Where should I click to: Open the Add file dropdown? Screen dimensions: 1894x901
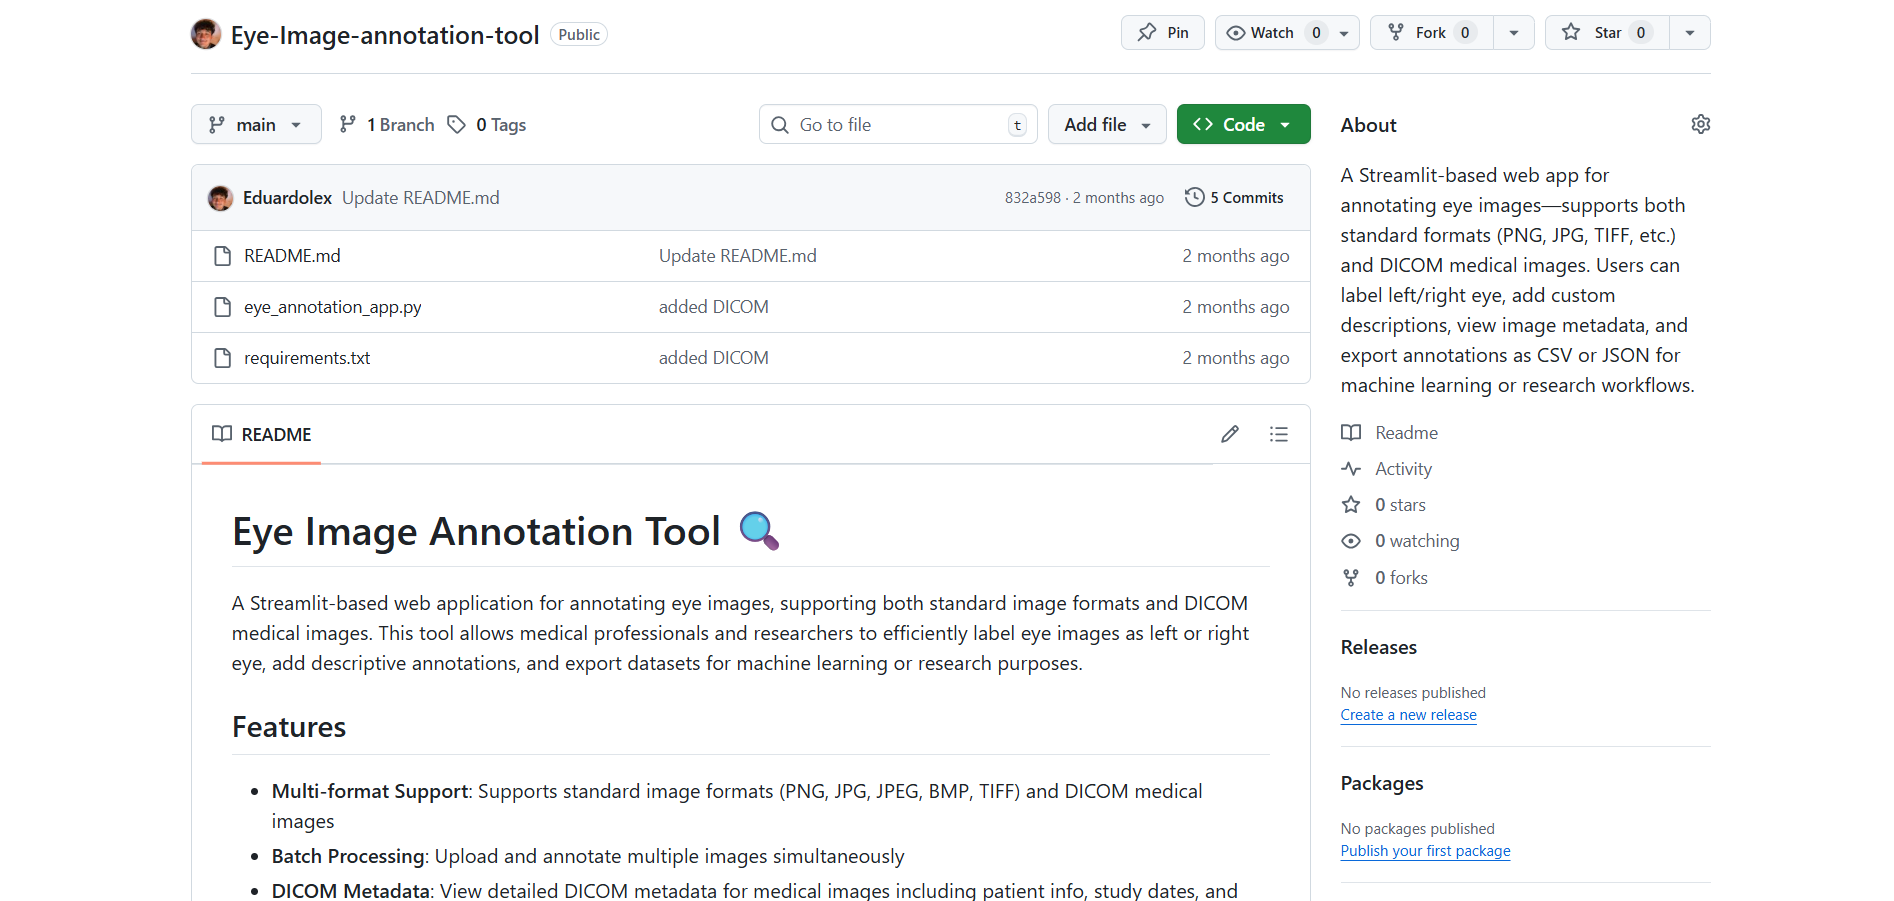pyautogui.click(x=1107, y=125)
